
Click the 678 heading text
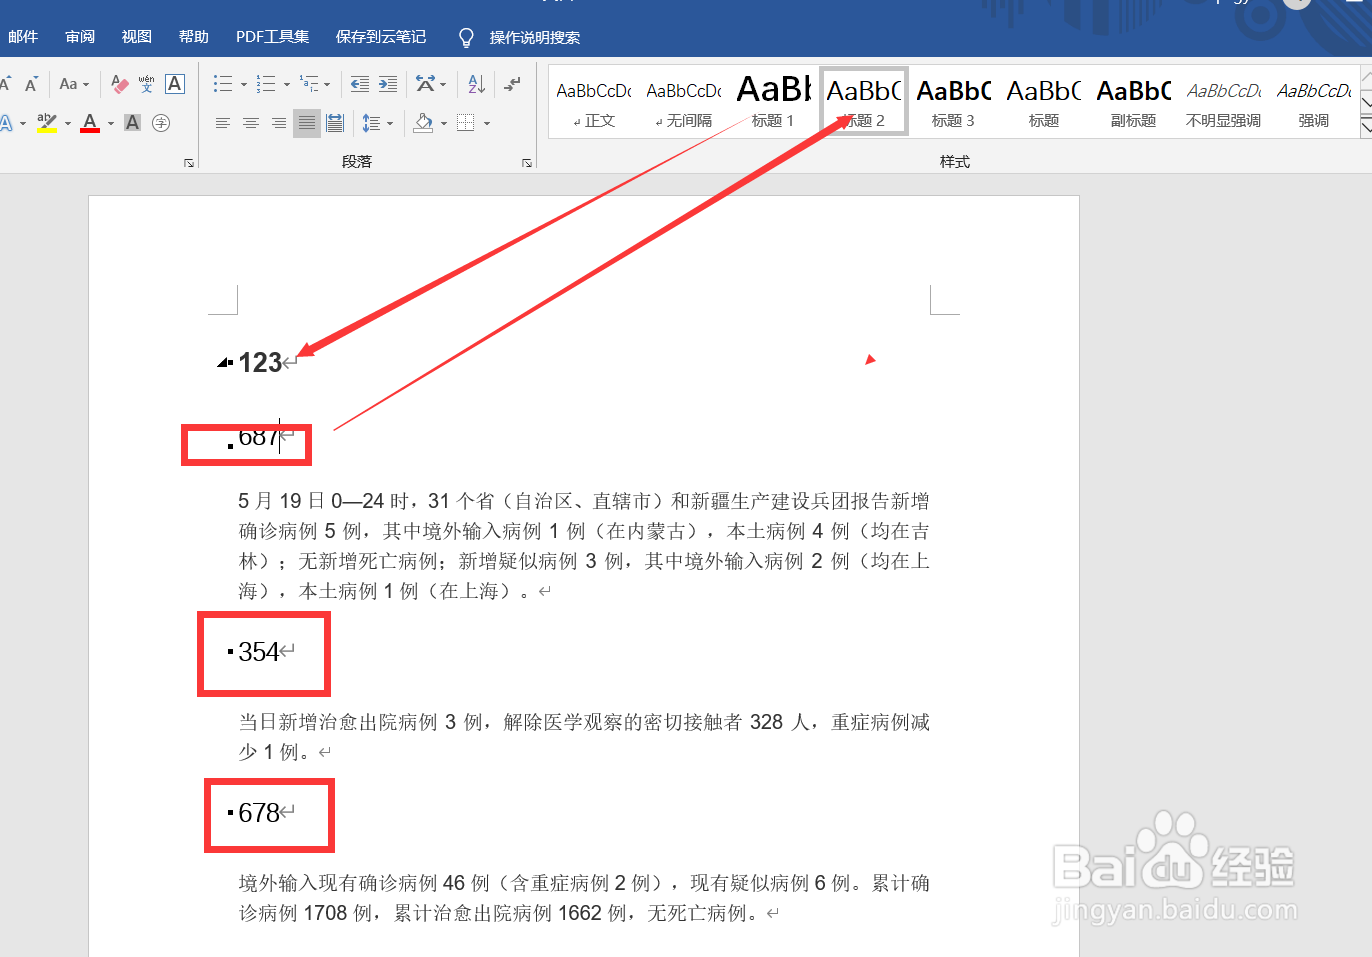258,813
